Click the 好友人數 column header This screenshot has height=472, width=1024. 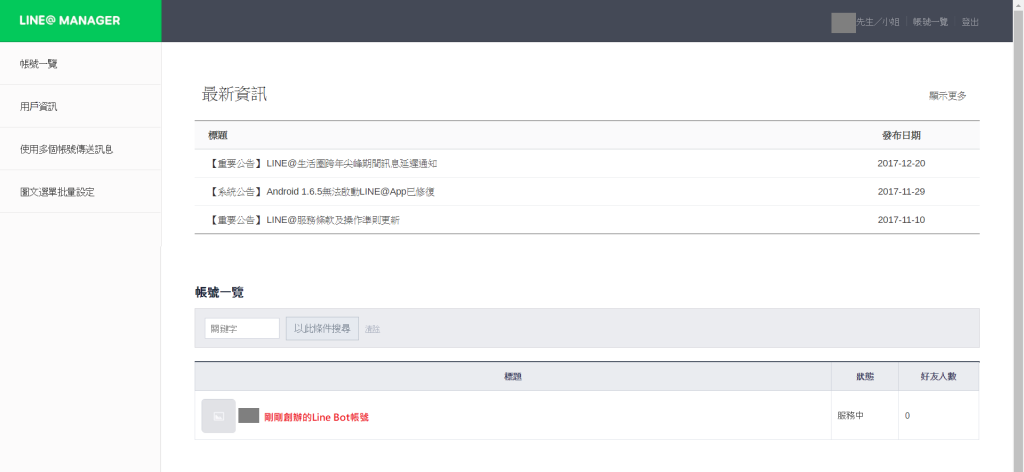[x=938, y=377]
